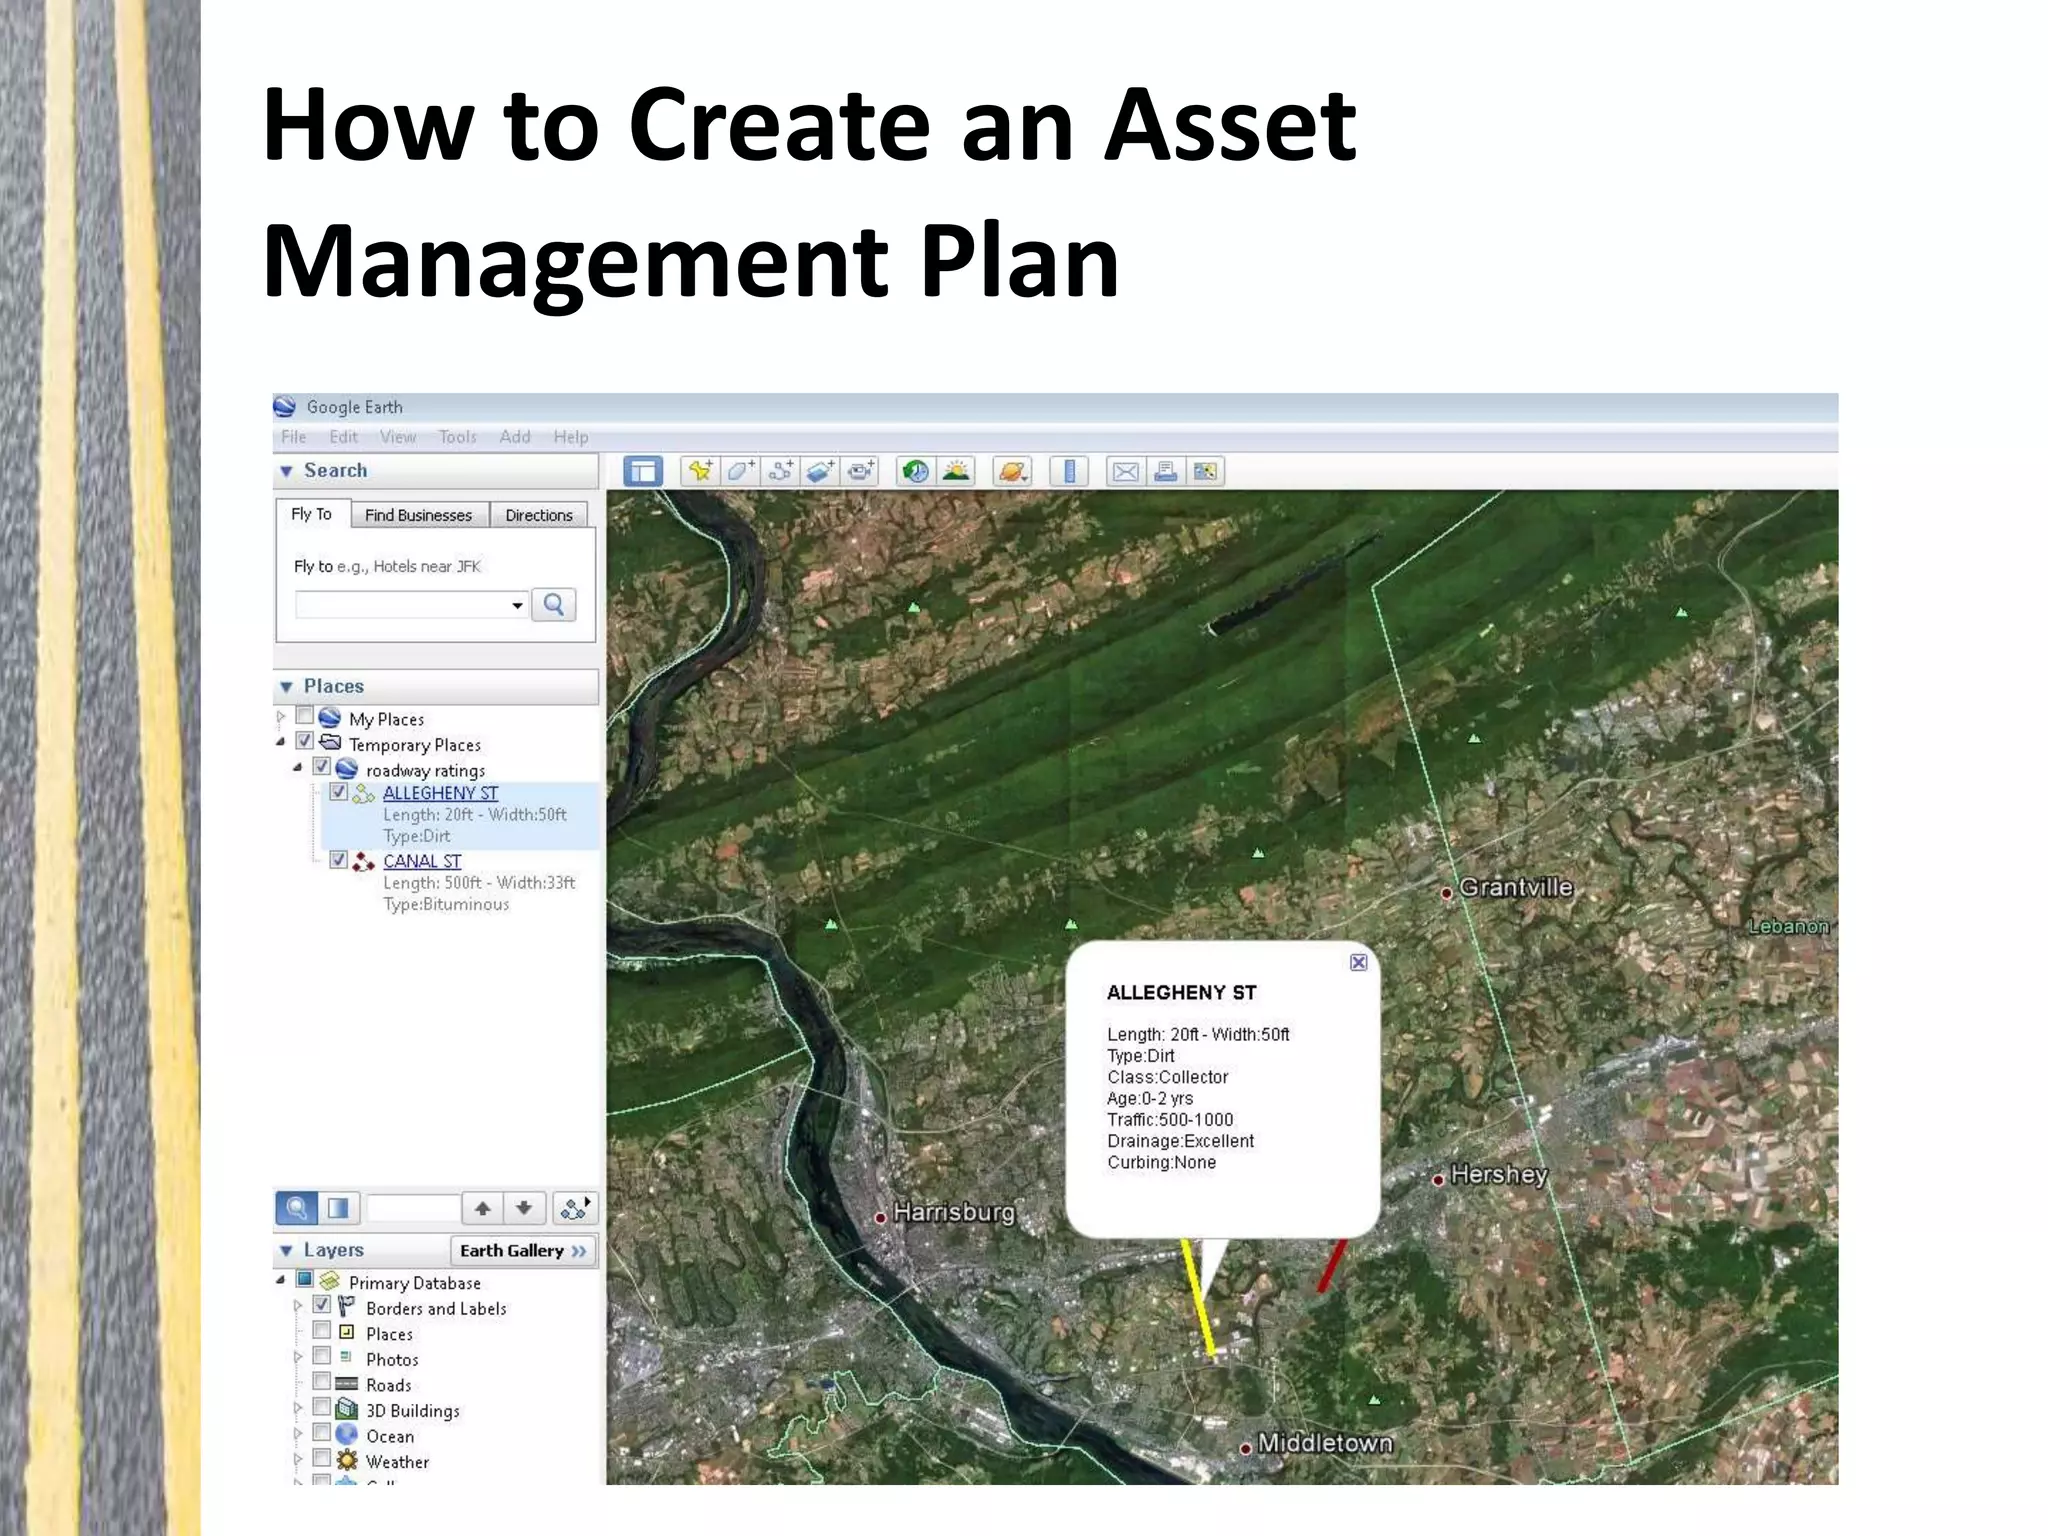Click the Print icon in toolbar
The width and height of the screenshot is (2048, 1536).
(1166, 471)
